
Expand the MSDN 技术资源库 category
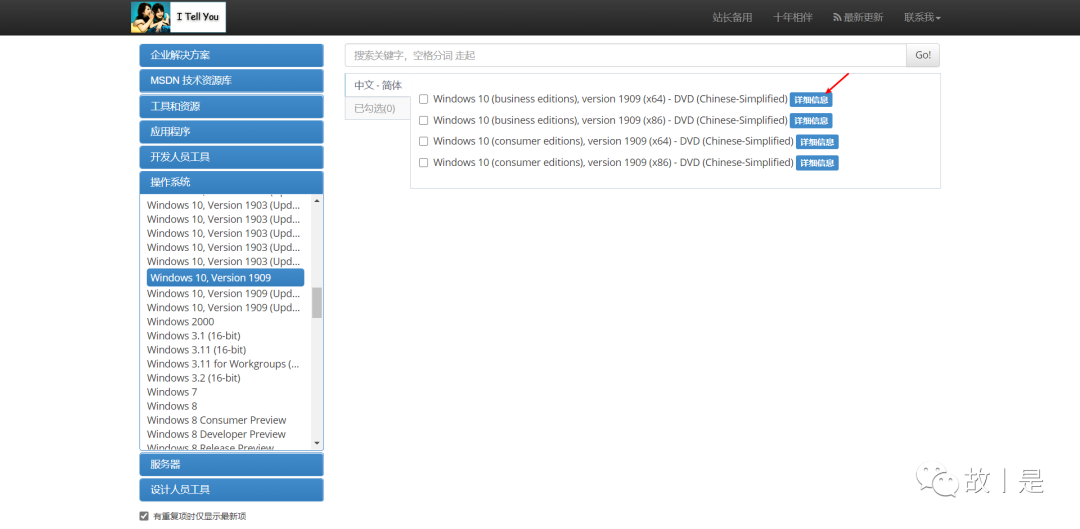(x=231, y=81)
